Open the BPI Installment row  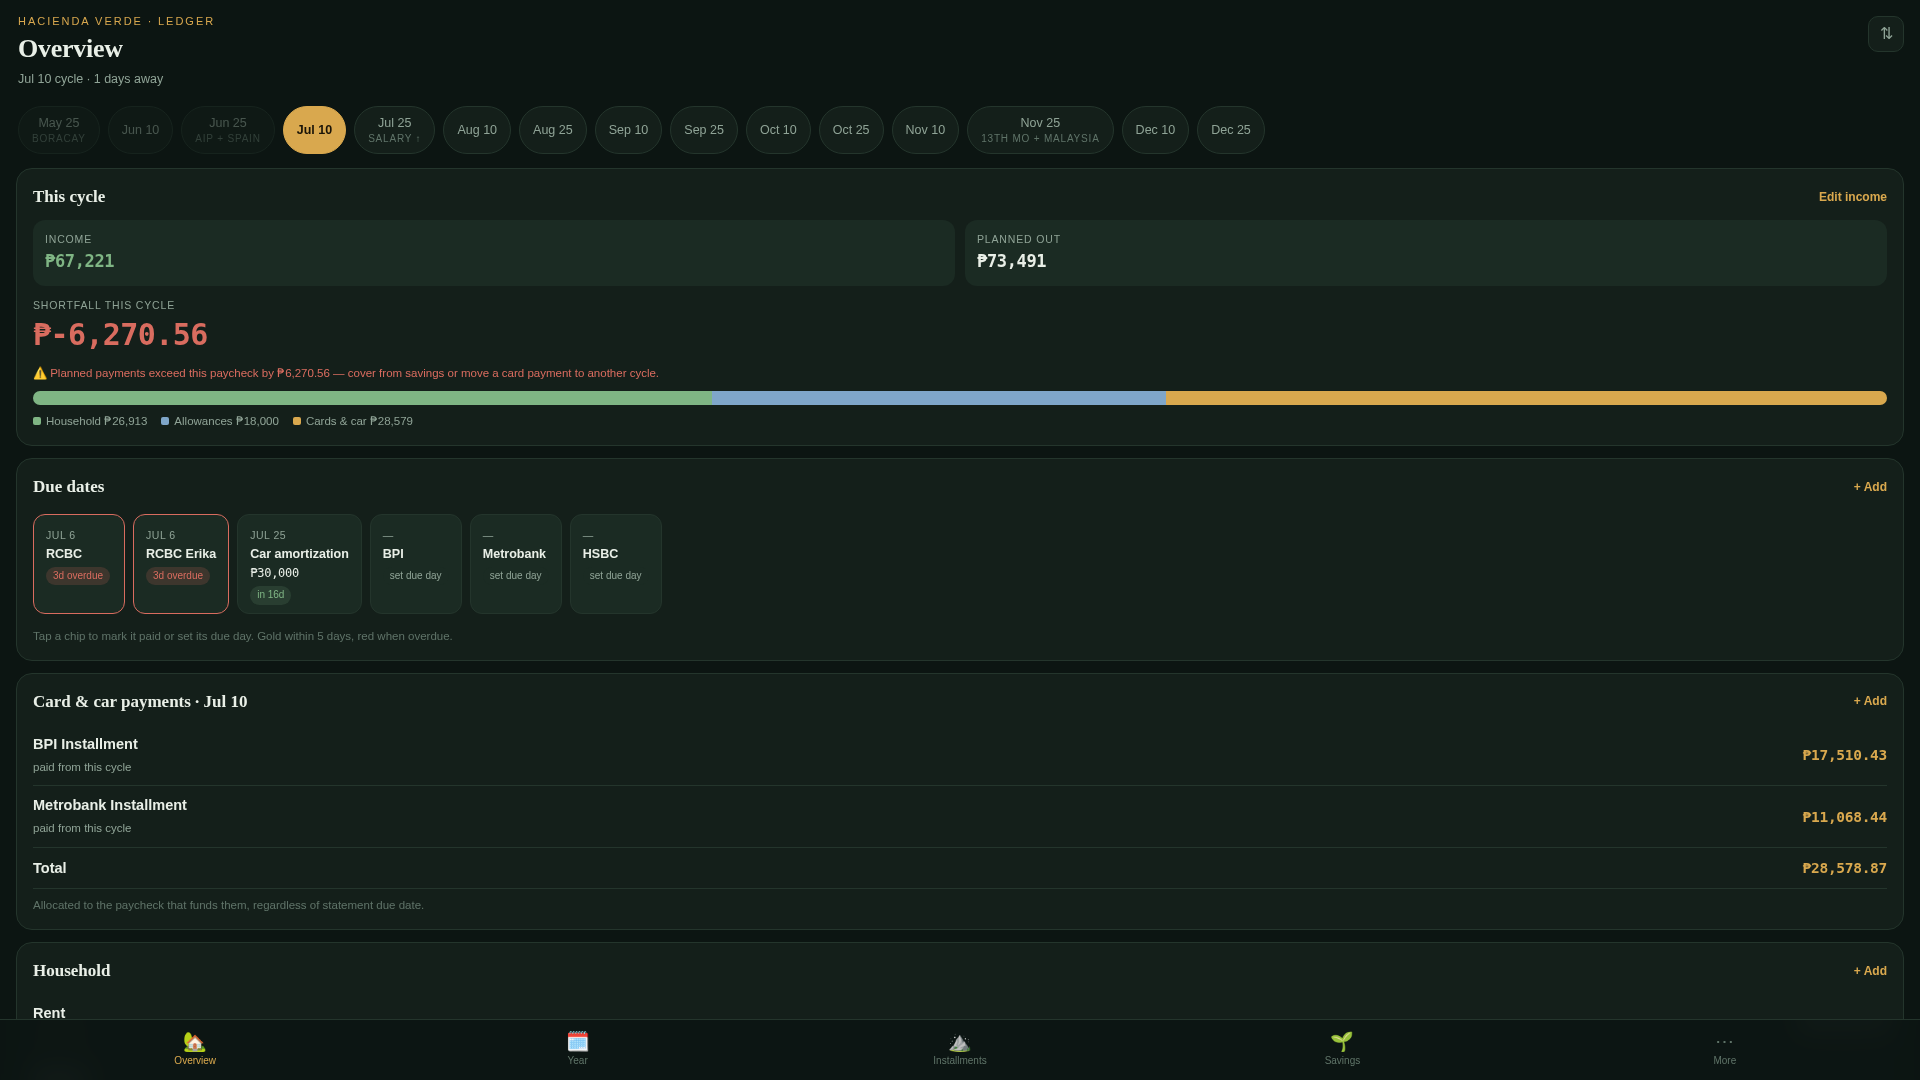point(960,755)
